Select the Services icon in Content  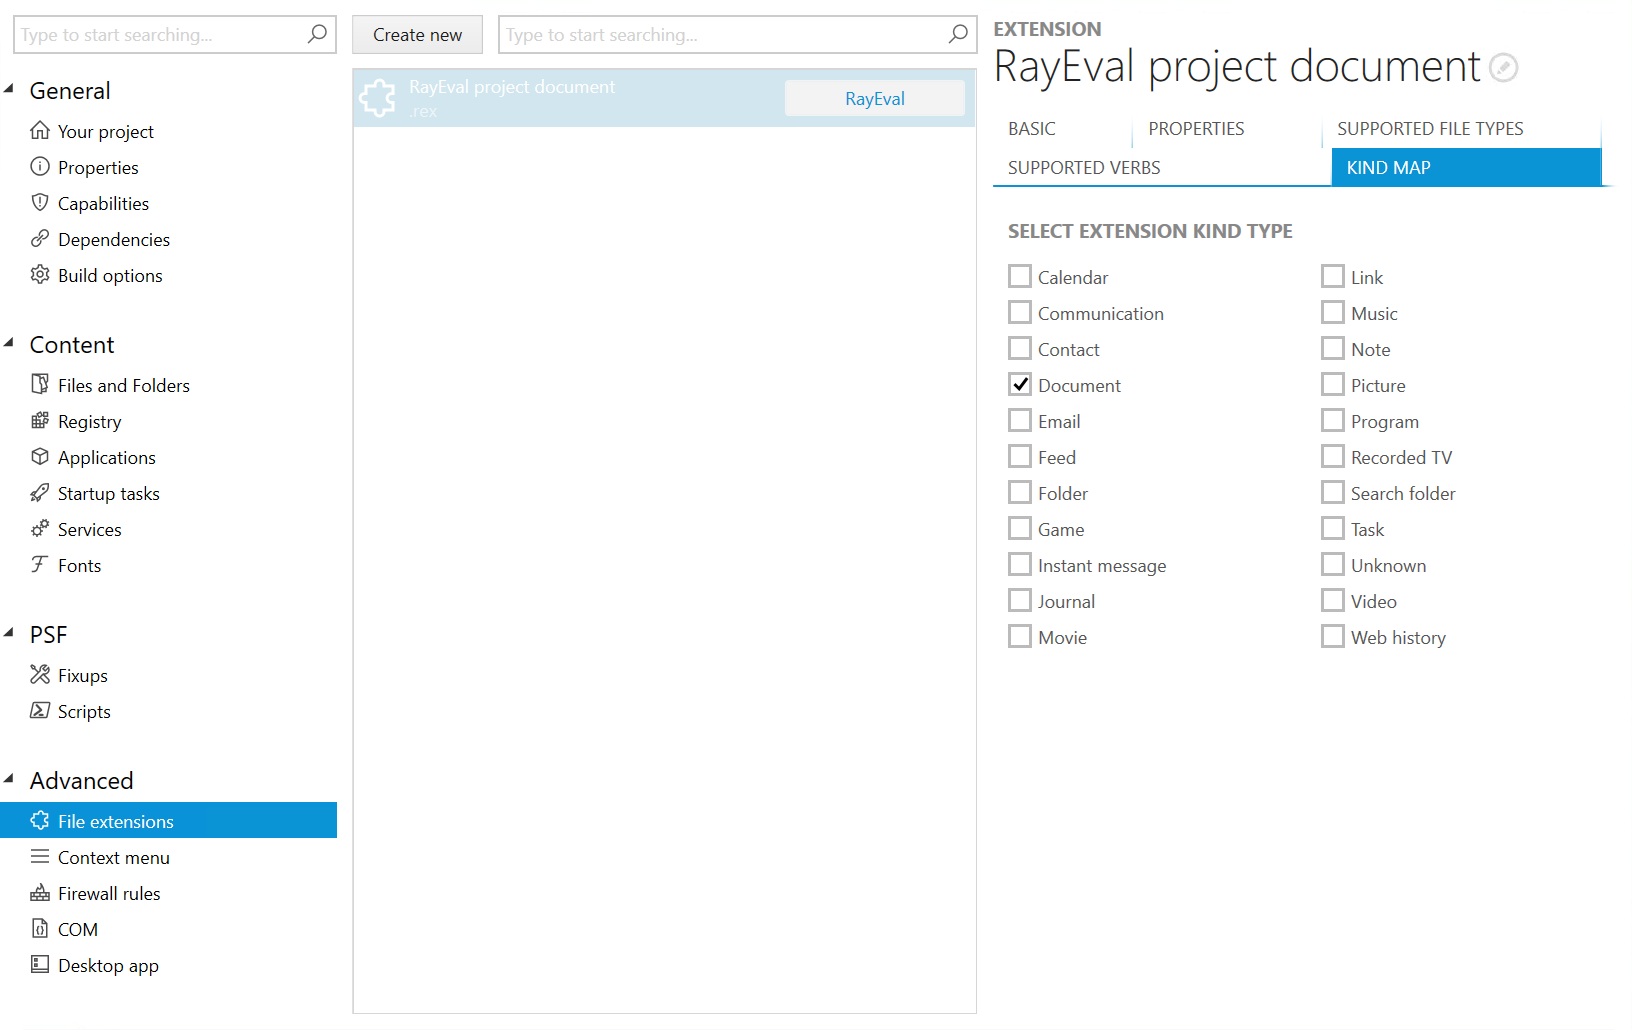(x=40, y=529)
